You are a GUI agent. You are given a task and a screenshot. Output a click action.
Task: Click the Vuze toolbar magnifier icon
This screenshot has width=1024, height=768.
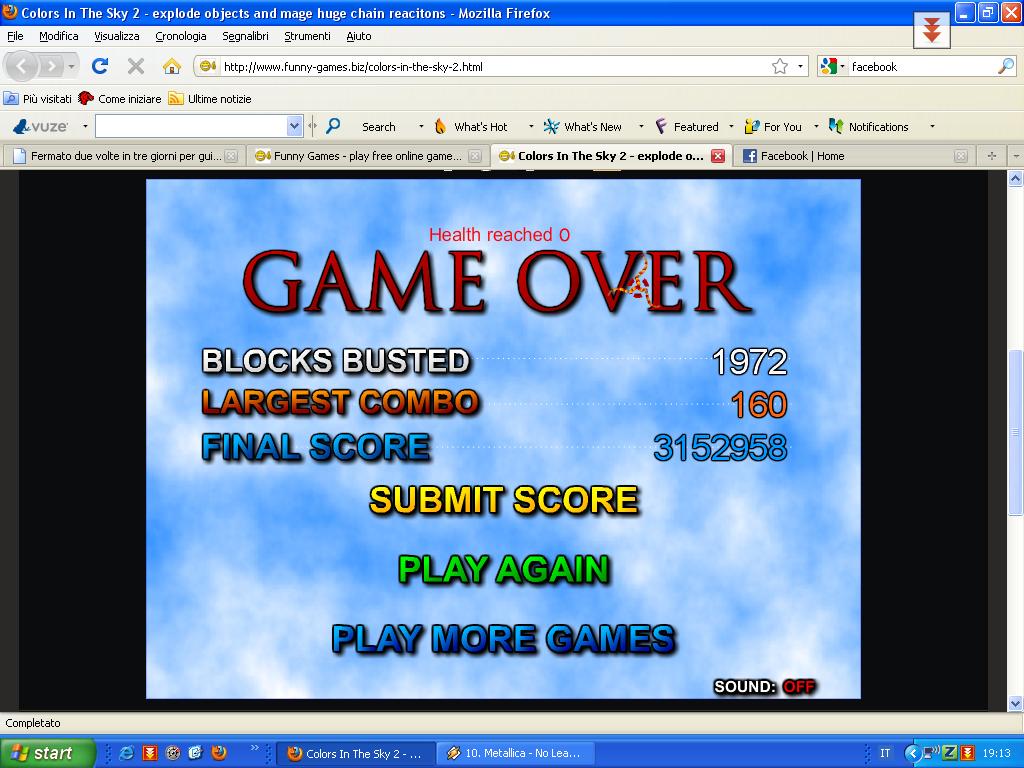point(333,126)
